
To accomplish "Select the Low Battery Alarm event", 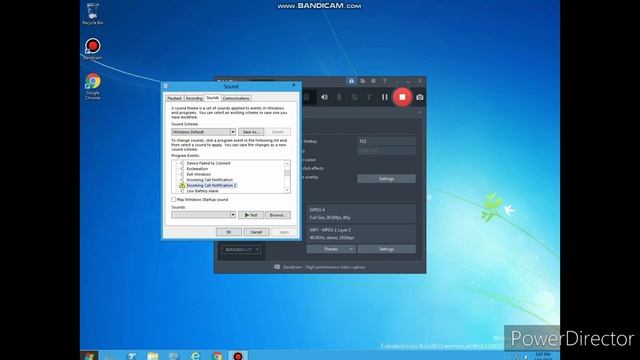I will (x=202, y=191).
